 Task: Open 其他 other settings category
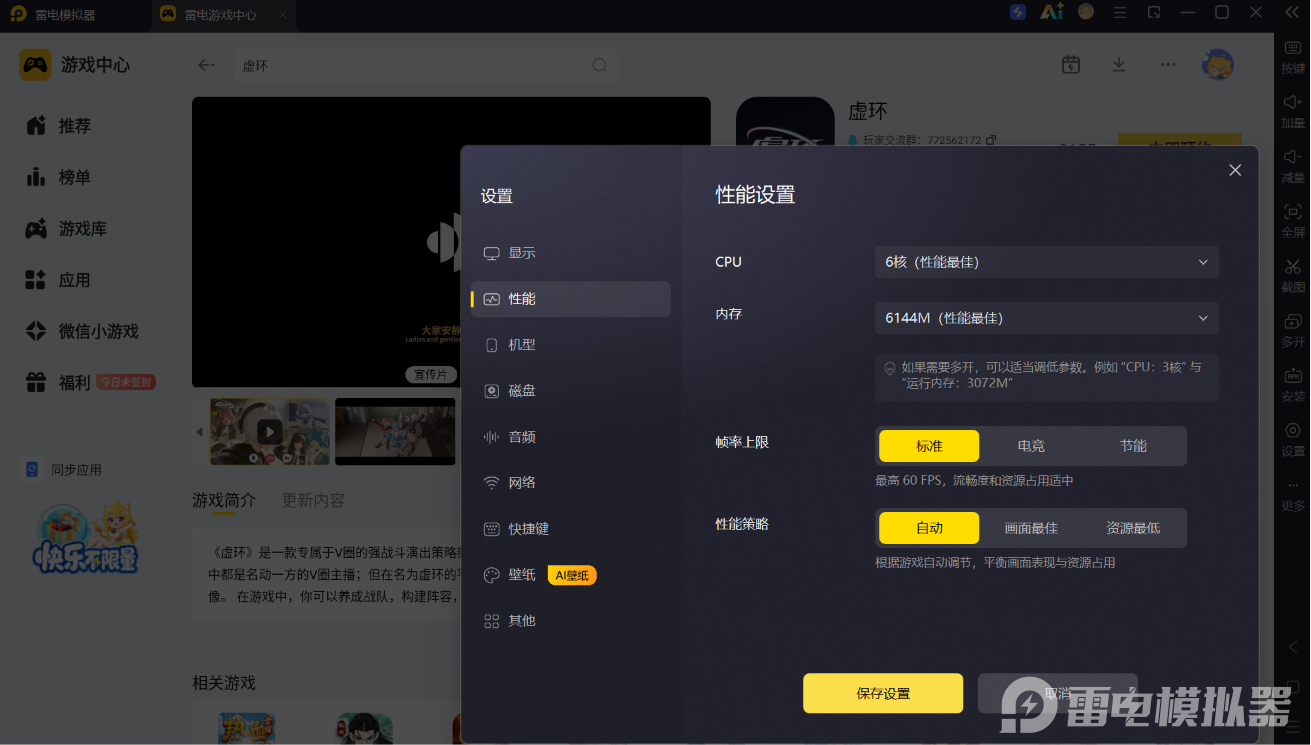[571, 621]
